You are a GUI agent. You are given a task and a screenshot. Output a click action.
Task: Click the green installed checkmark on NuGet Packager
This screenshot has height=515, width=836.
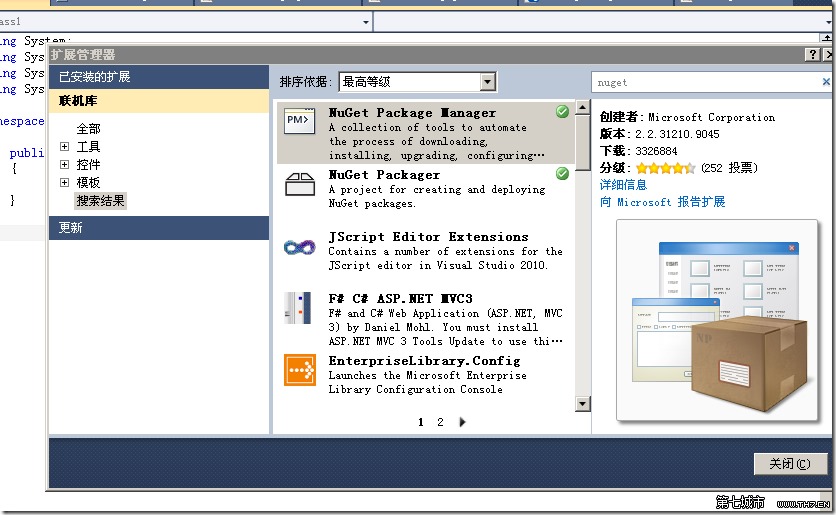(x=562, y=173)
